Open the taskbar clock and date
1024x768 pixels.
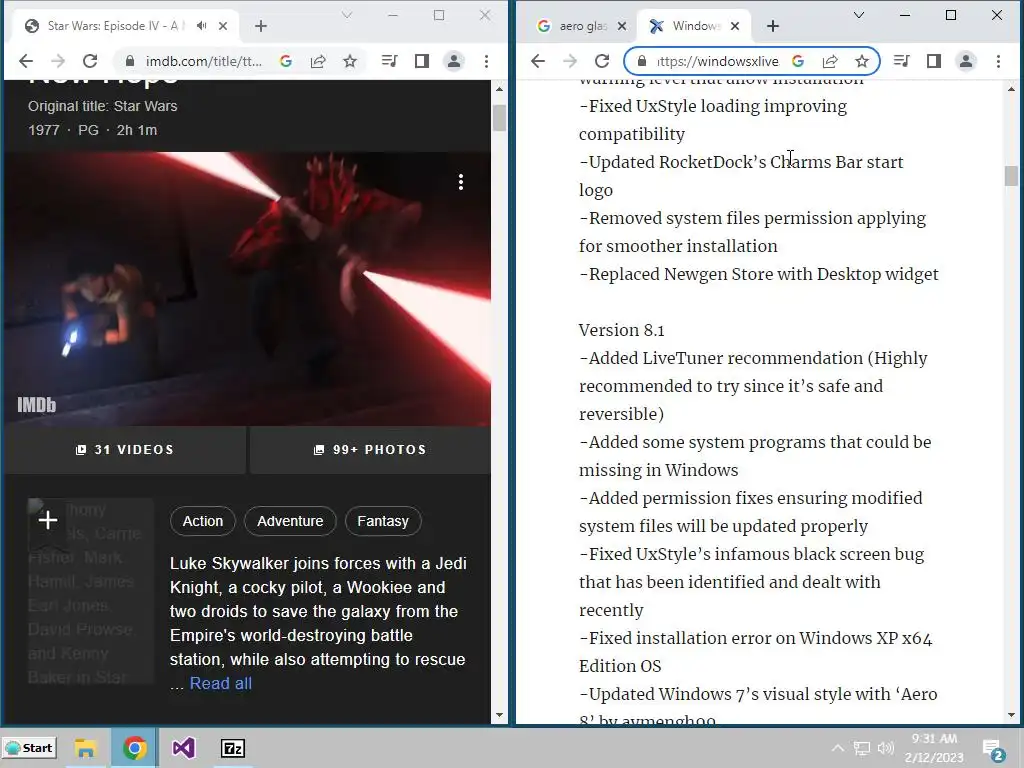click(935, 748)
